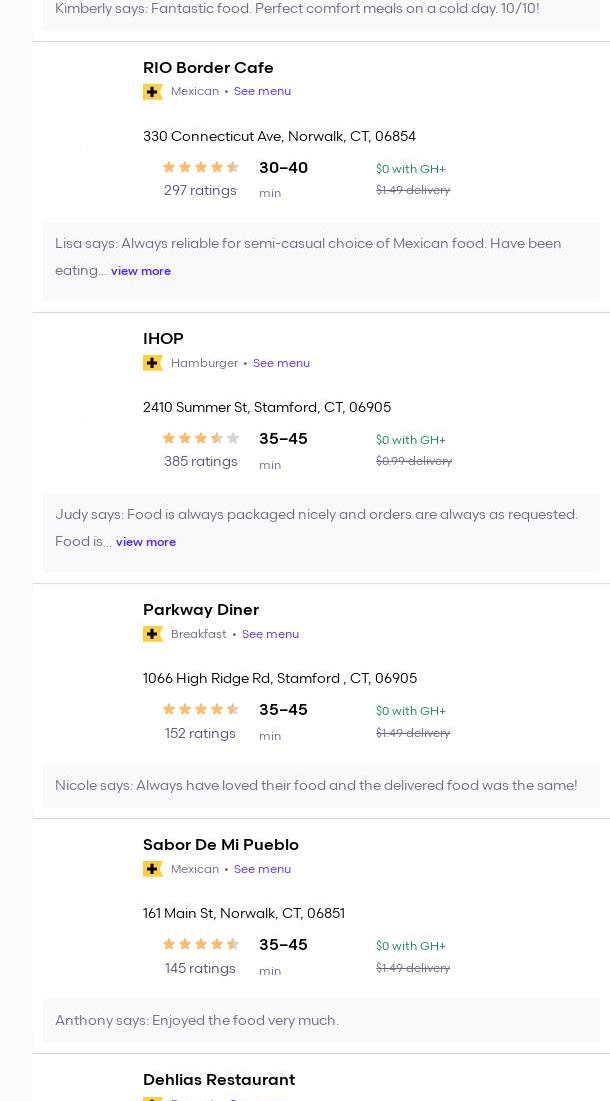Screen dimensions: 610x1101
Task: Click the star rating for Sabor De Mi Pueblo
Action: pos(201,945)
